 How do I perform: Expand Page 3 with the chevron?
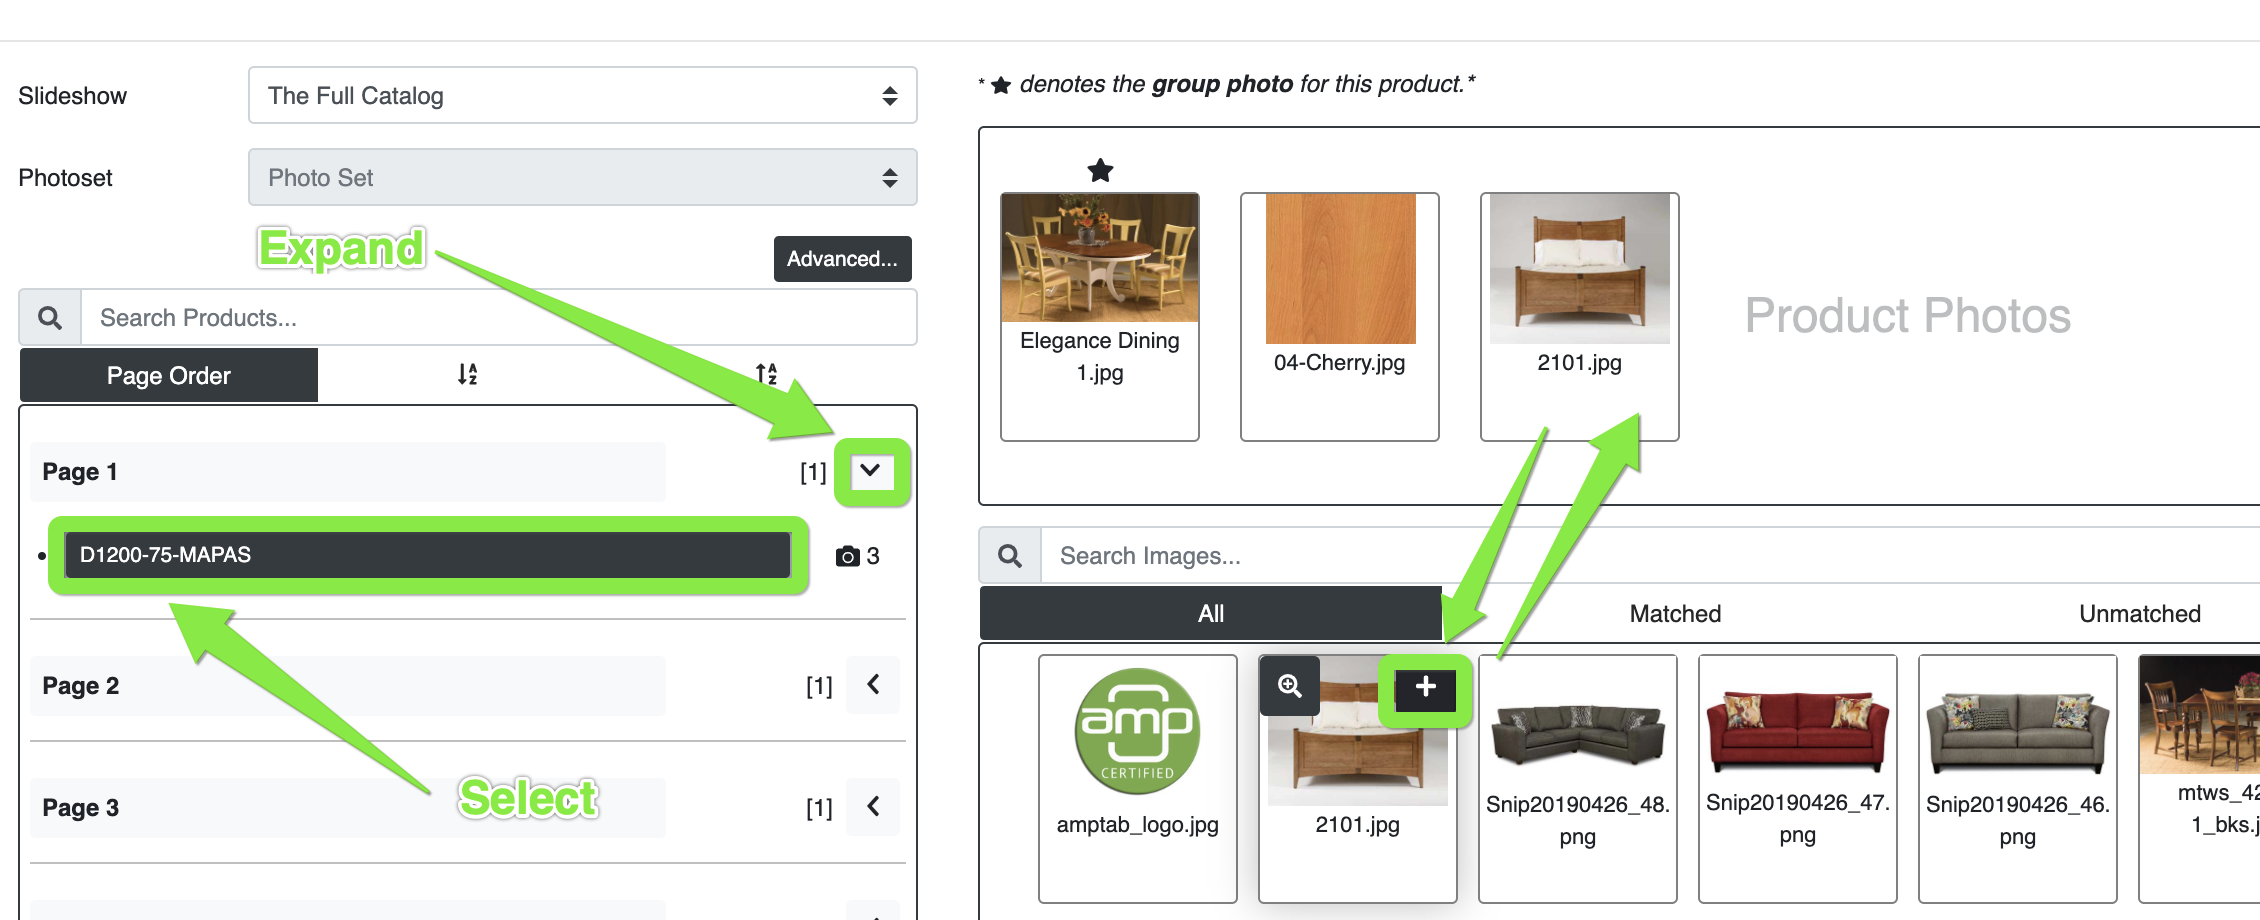pos(873,807)
